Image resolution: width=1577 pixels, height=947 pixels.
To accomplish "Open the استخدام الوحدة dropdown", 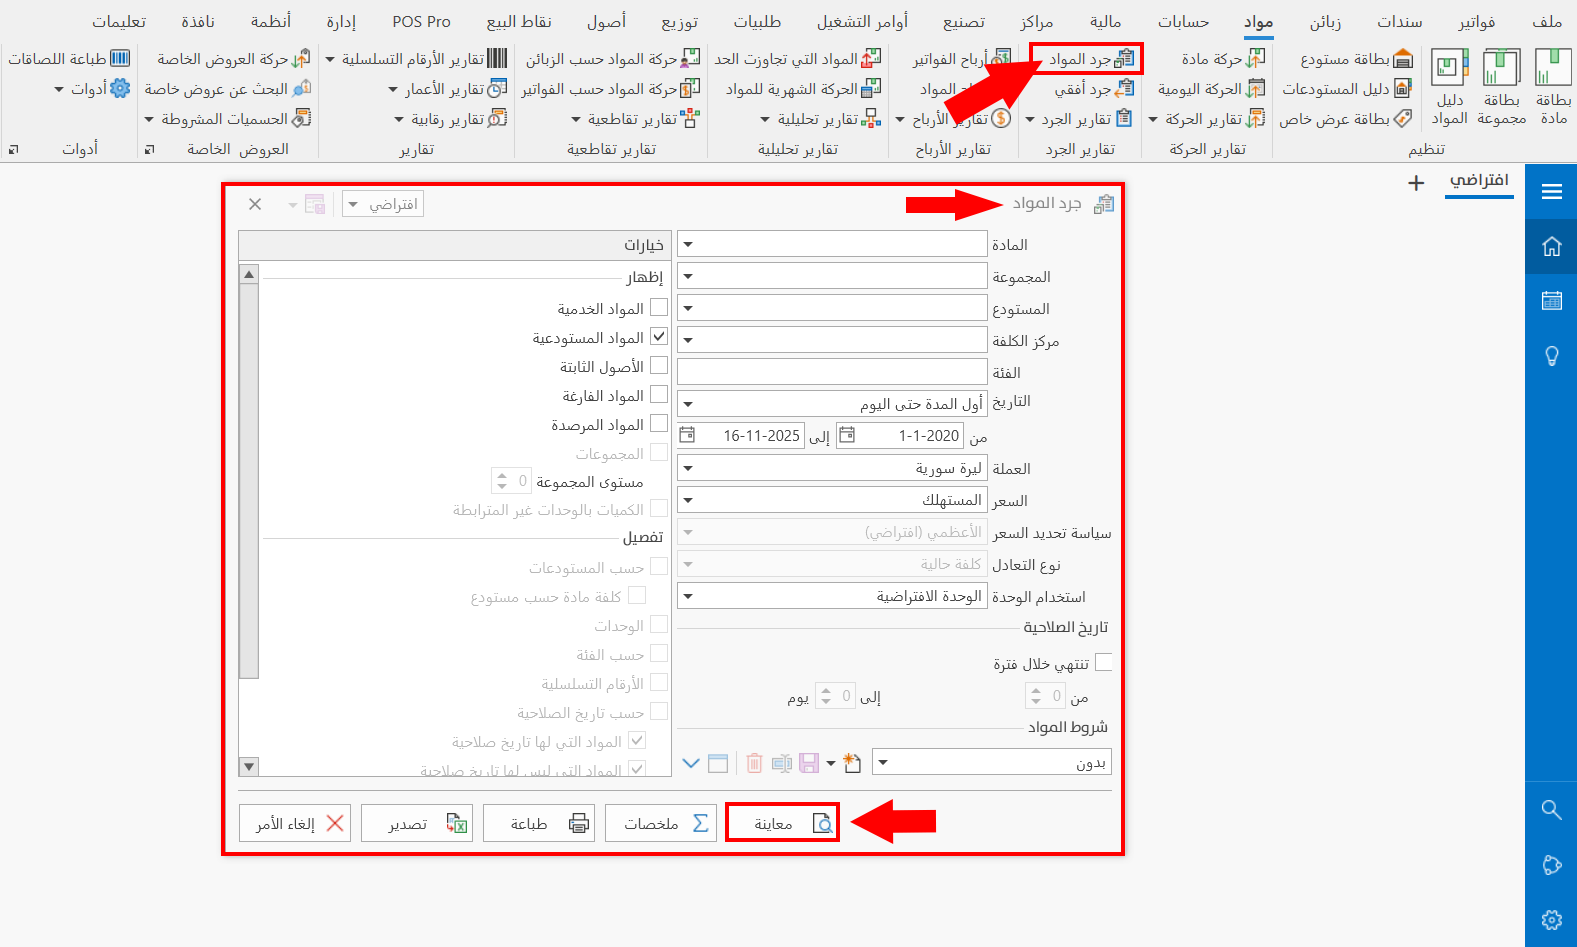I will tap(688, 597).
